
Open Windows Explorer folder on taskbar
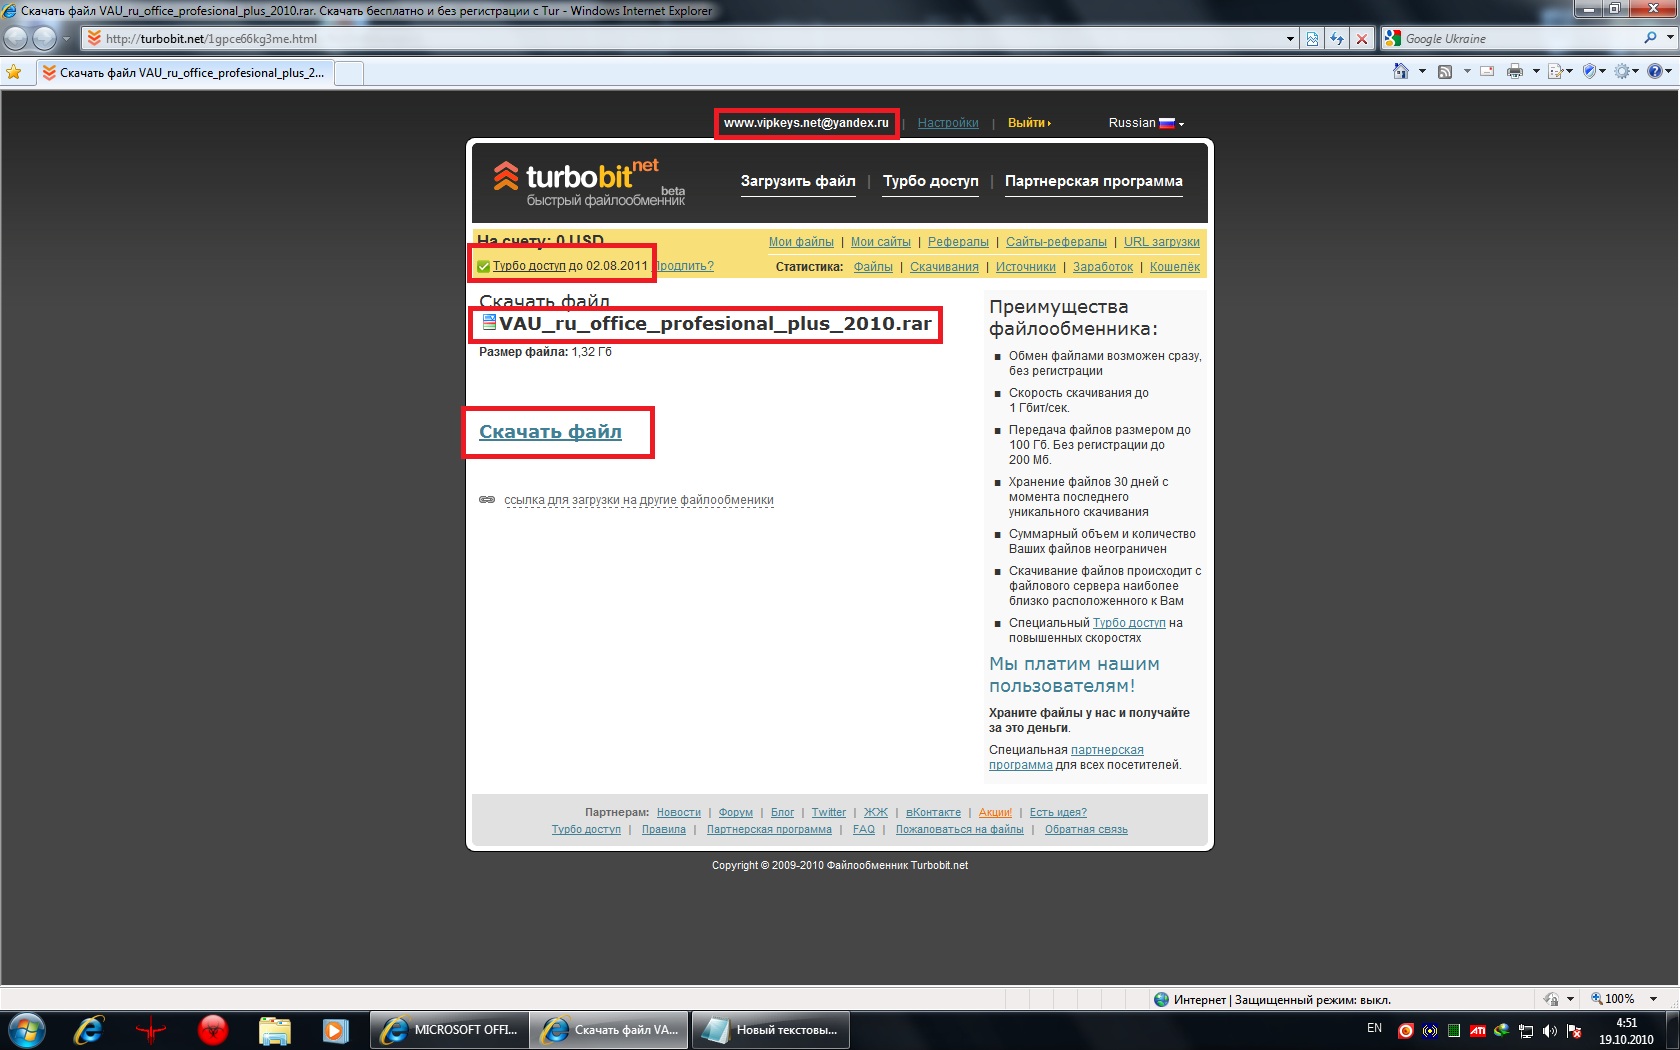[274, 1030]
